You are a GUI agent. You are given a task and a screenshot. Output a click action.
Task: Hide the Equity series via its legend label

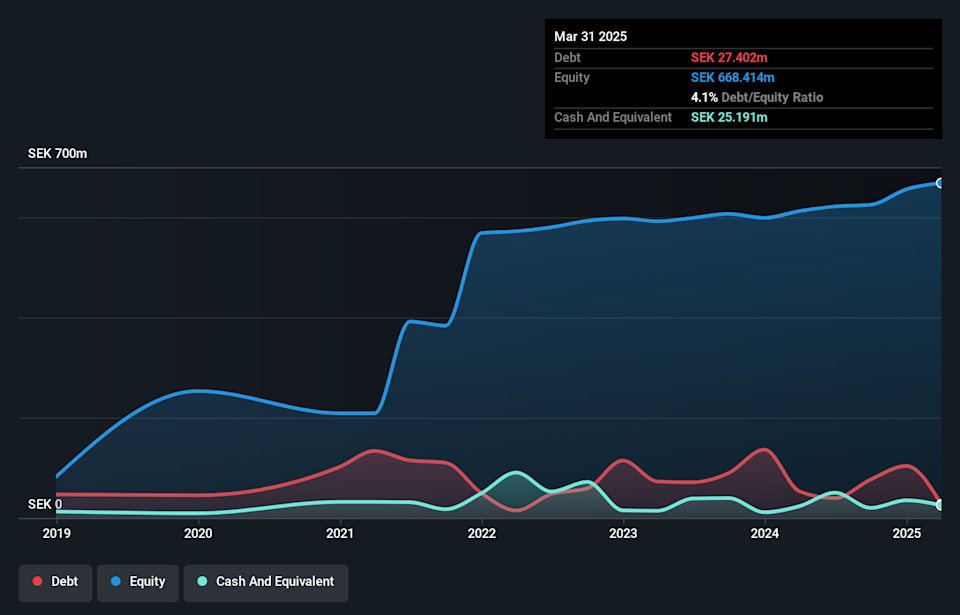(x=147, y=582)
